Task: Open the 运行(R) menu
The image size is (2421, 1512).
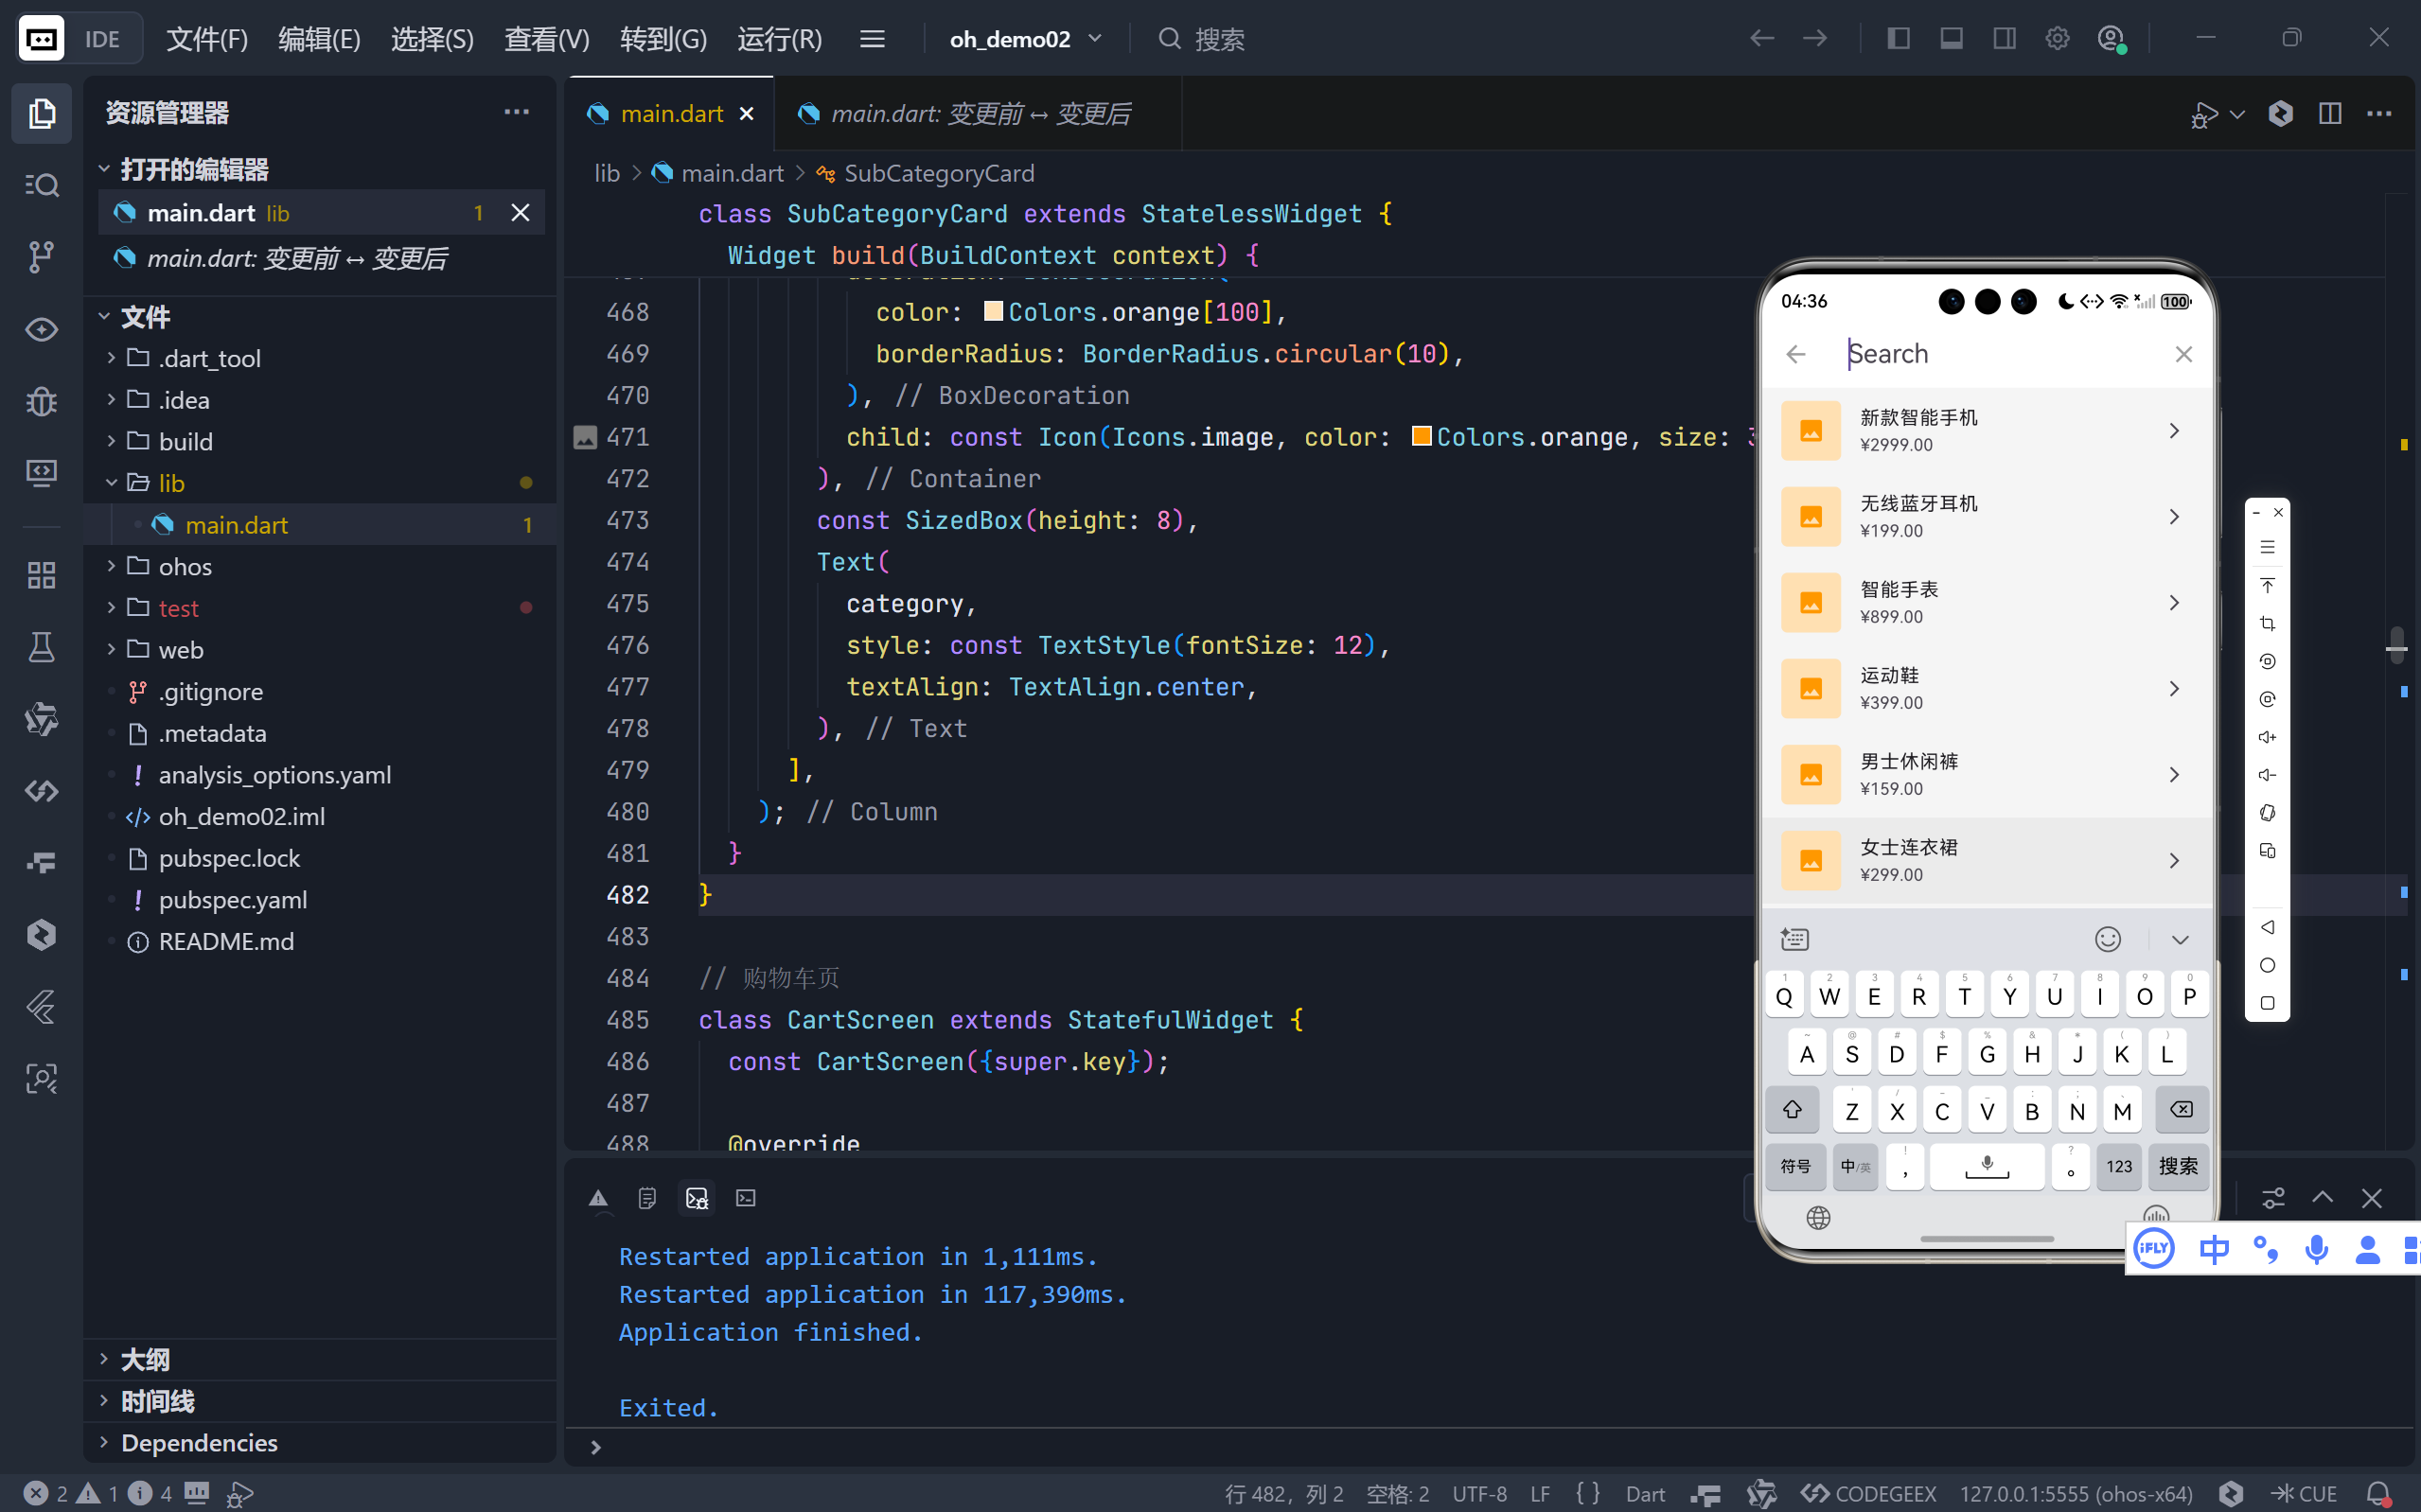Action: (x=779, y=39)
